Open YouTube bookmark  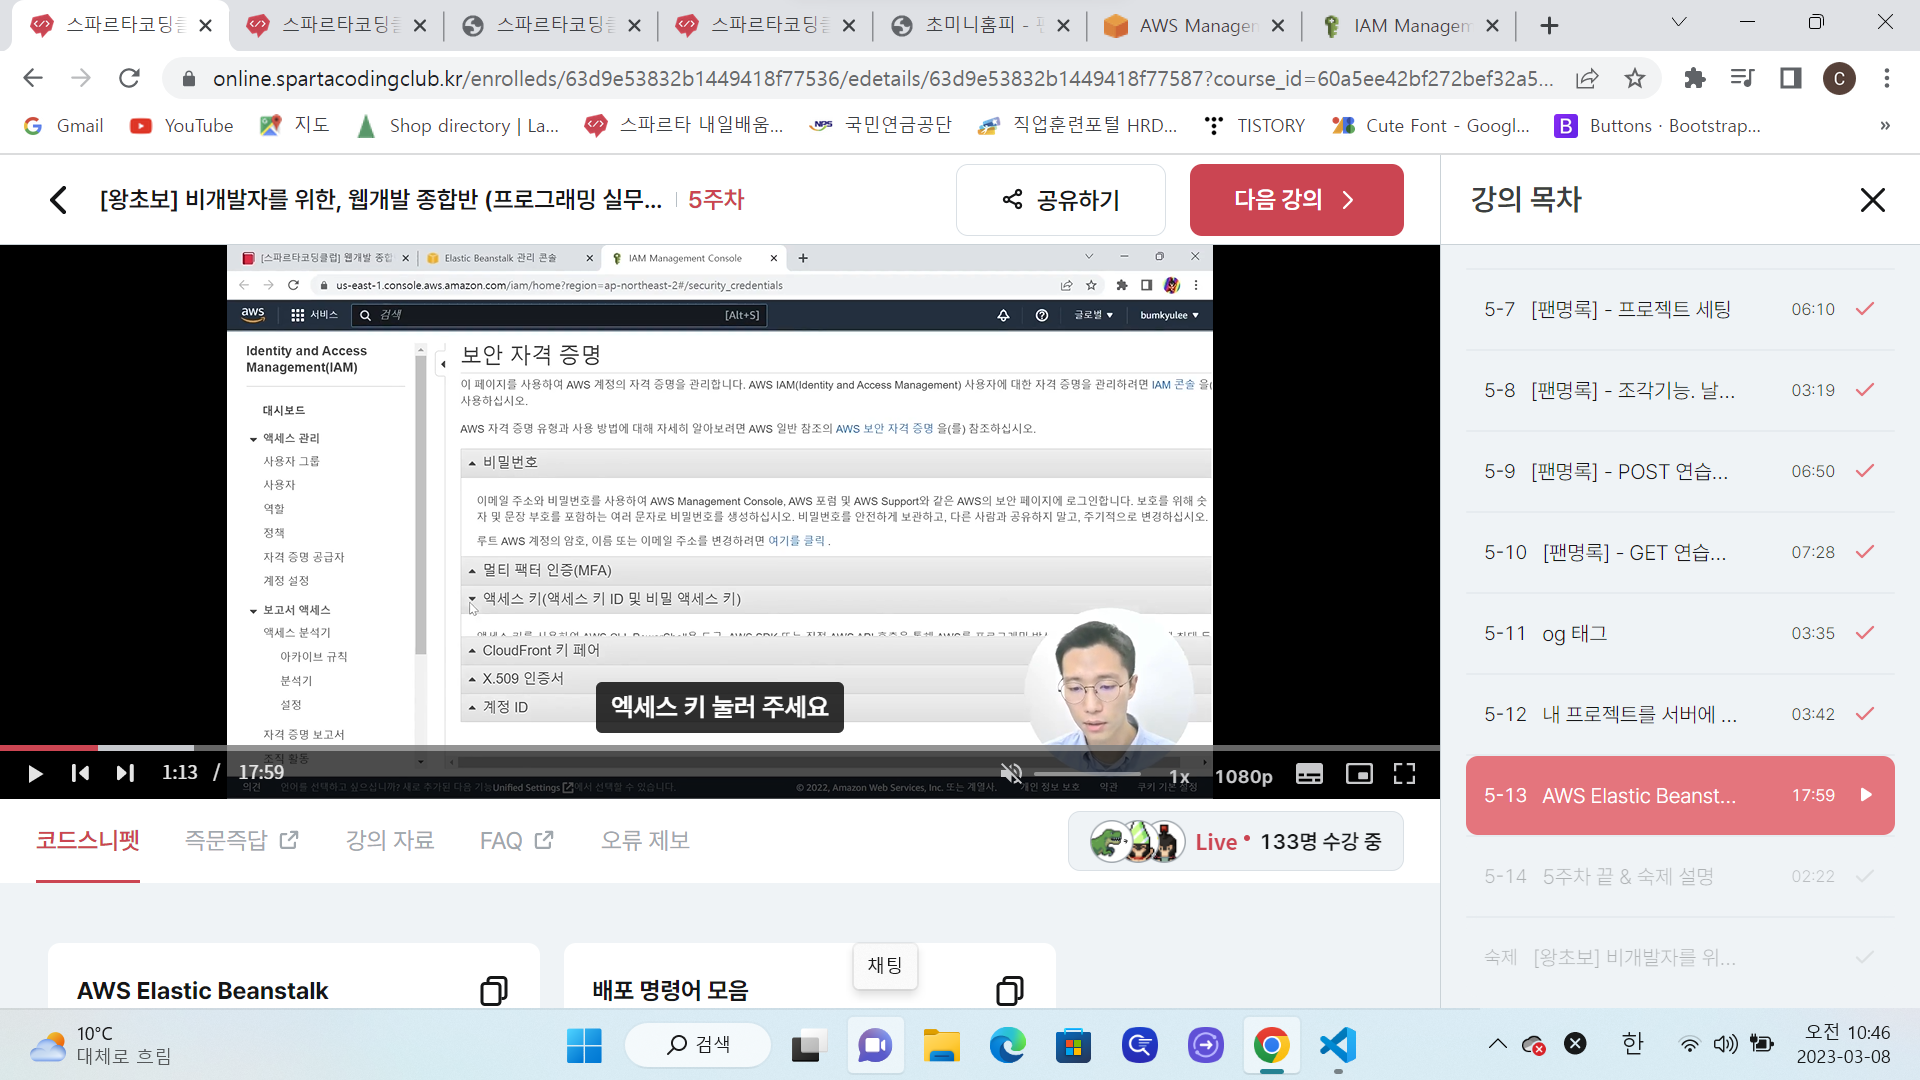pyautogui.click(x=182, y=126)
